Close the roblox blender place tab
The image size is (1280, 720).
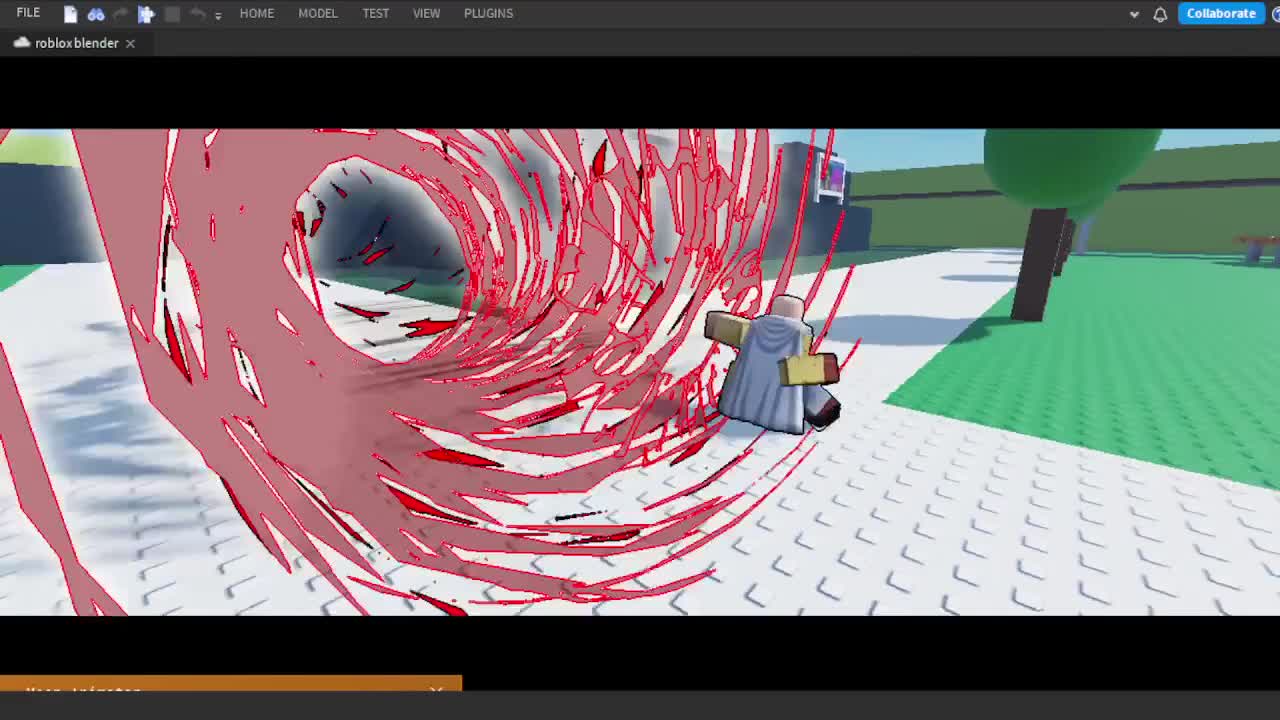(129, 43)
